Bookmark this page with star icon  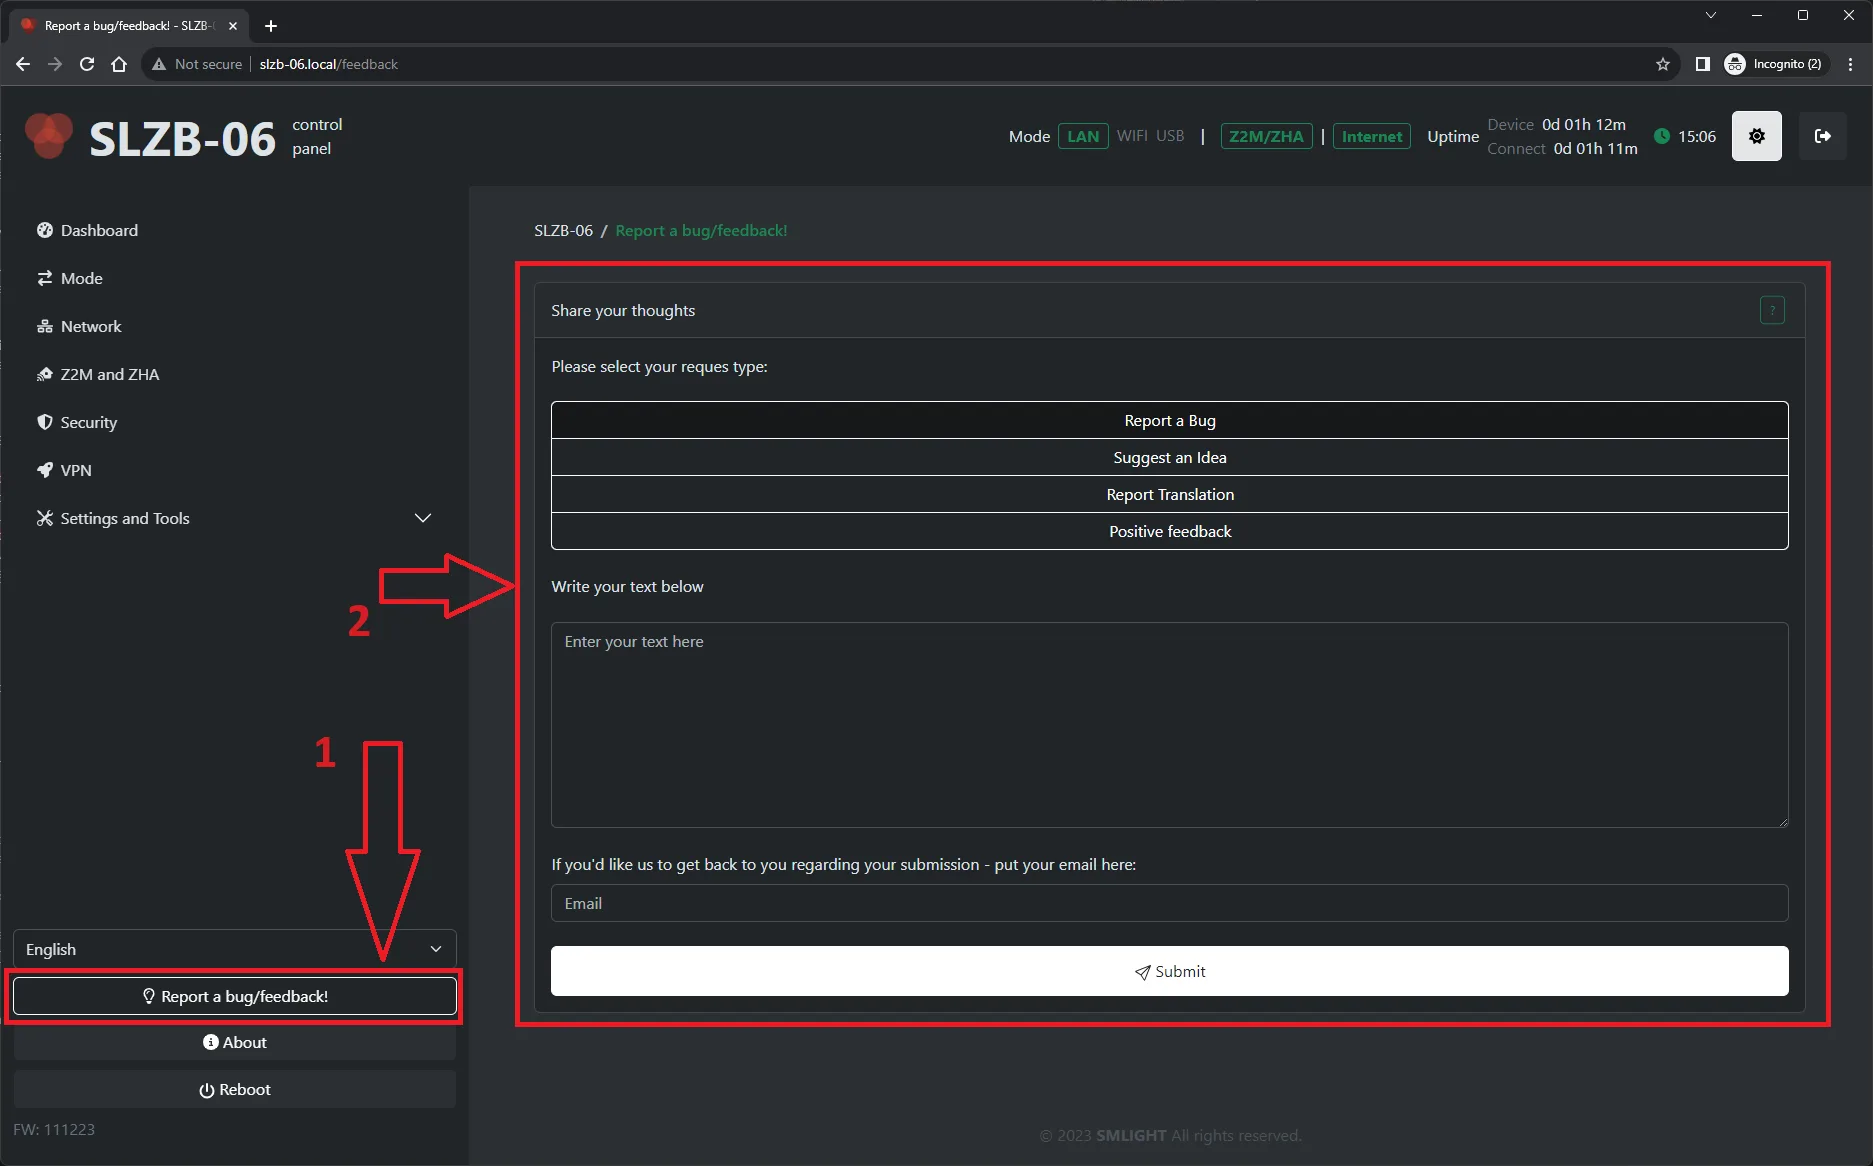point(1662,64)
